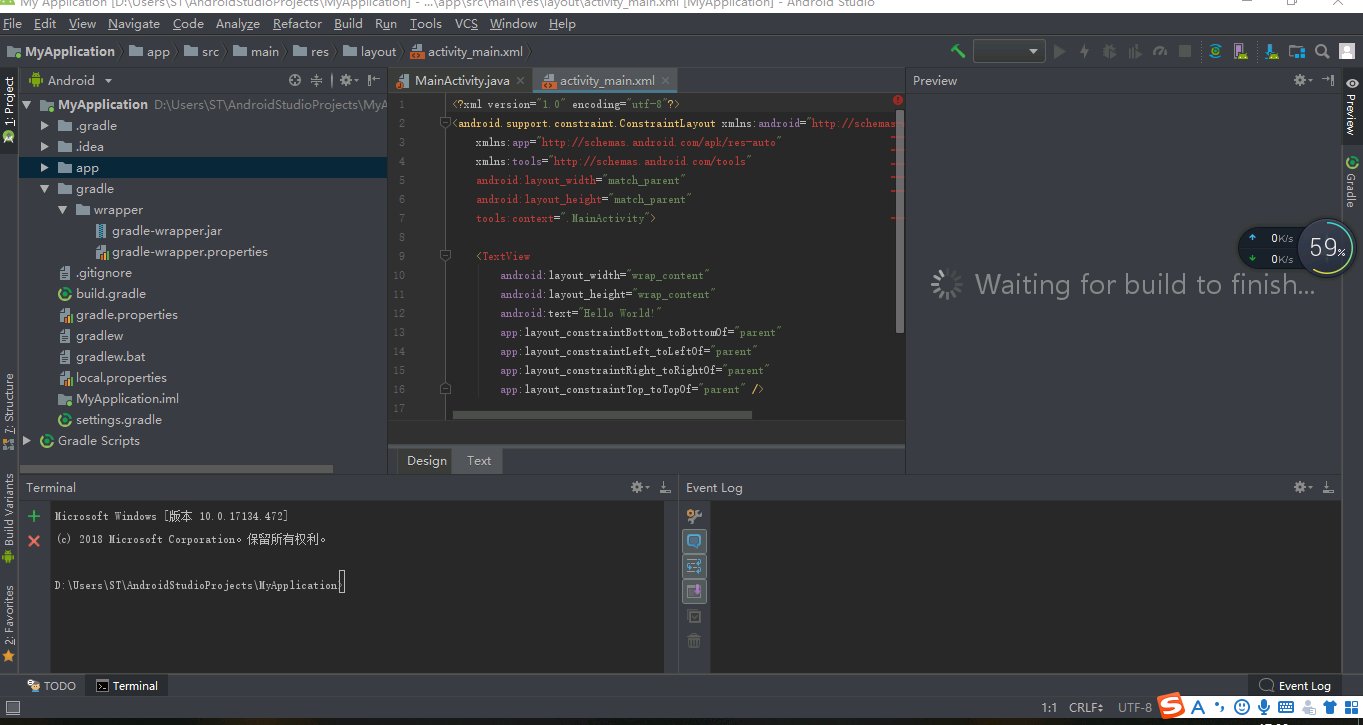This screenshot has height=725, width=1363.
Task: Select MyApplication.iml file
Action: click(118, 398)
